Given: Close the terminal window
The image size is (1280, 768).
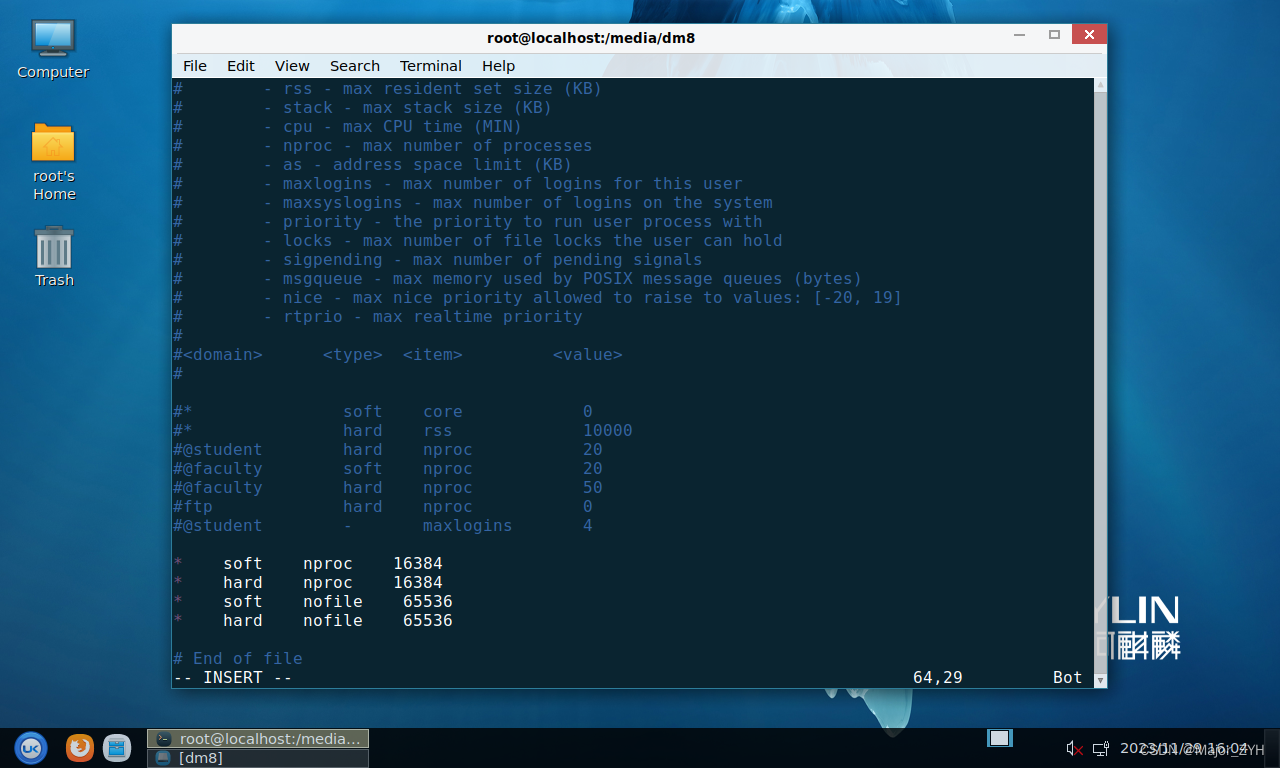Looking at the screenshot, I should click(x=1088, y=35).
